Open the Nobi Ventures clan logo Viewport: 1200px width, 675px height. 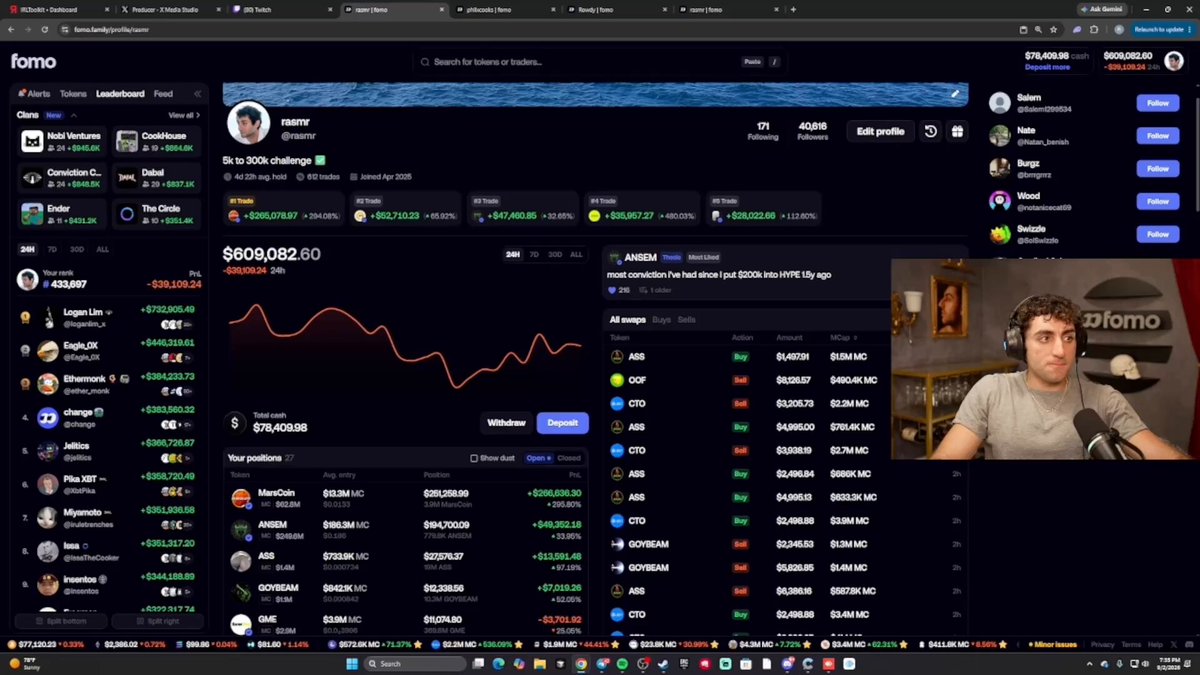32,141
